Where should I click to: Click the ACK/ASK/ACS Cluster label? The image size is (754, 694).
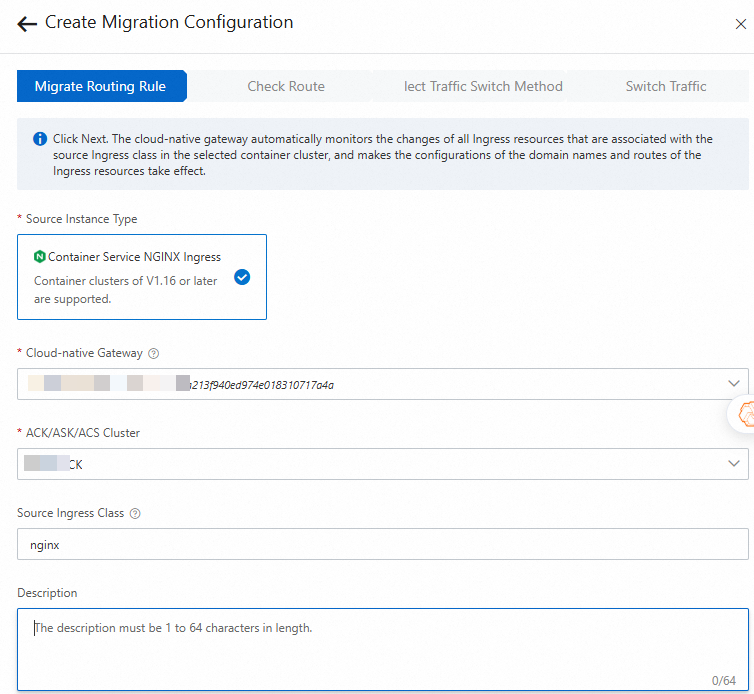83,433
